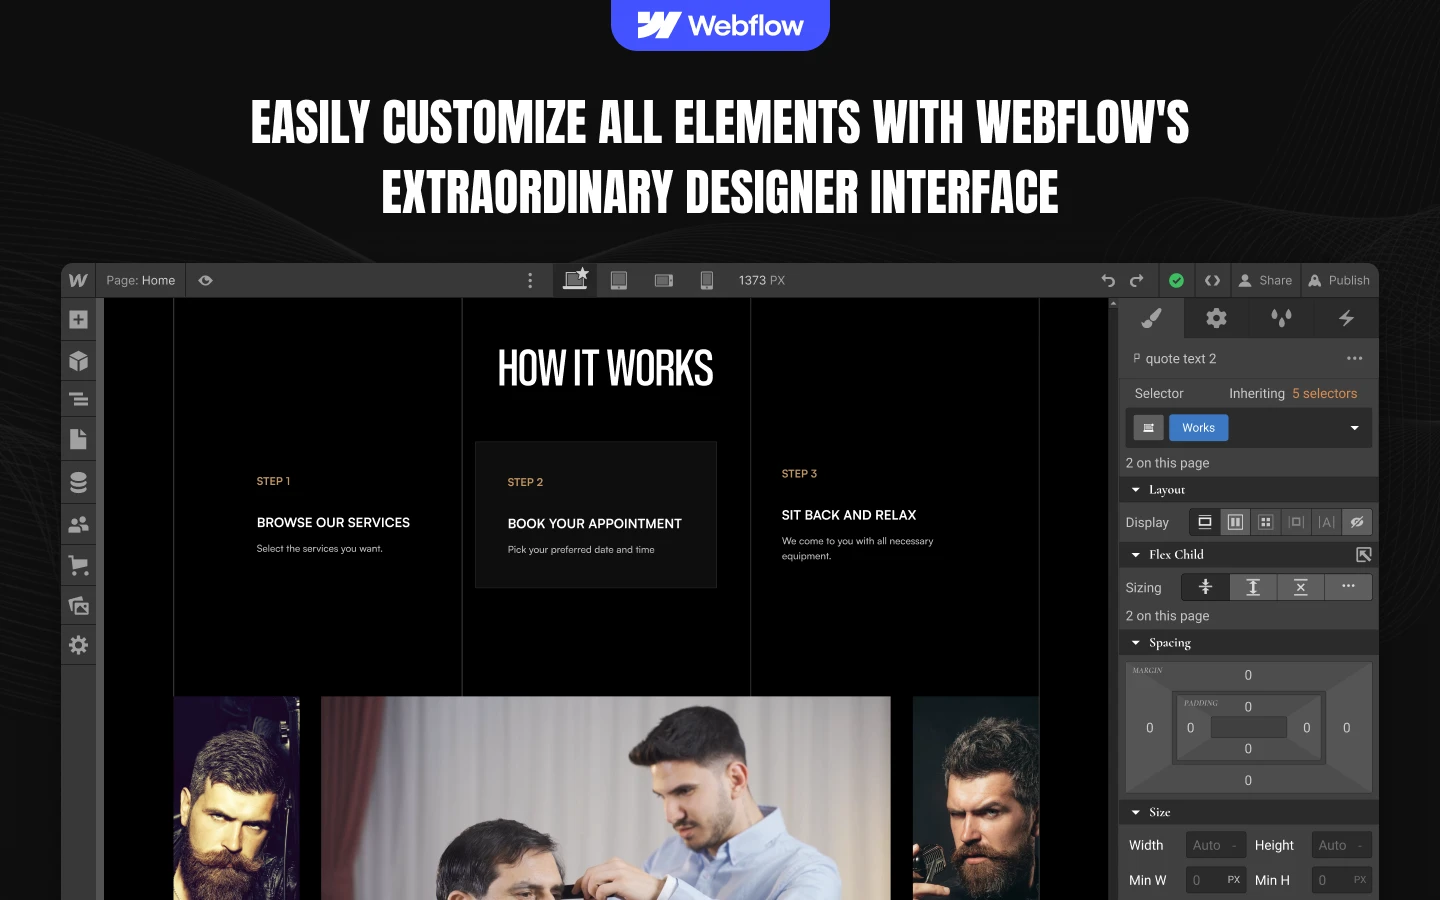Switch to the Element Settings tab
Screen dimensions: 1440x900
tap(1216, 319)
